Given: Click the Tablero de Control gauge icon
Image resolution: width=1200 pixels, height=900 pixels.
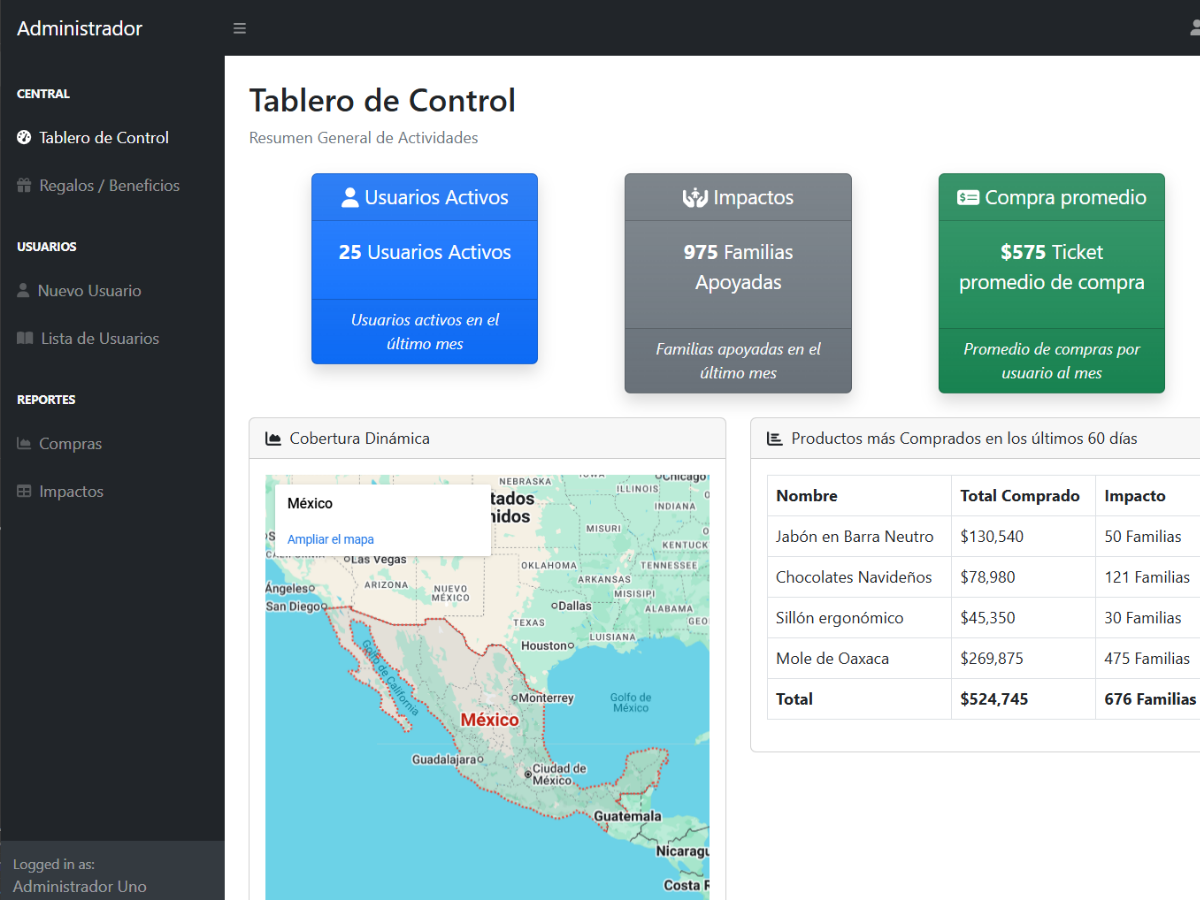Looking at the screenshot, I should 24,138.
